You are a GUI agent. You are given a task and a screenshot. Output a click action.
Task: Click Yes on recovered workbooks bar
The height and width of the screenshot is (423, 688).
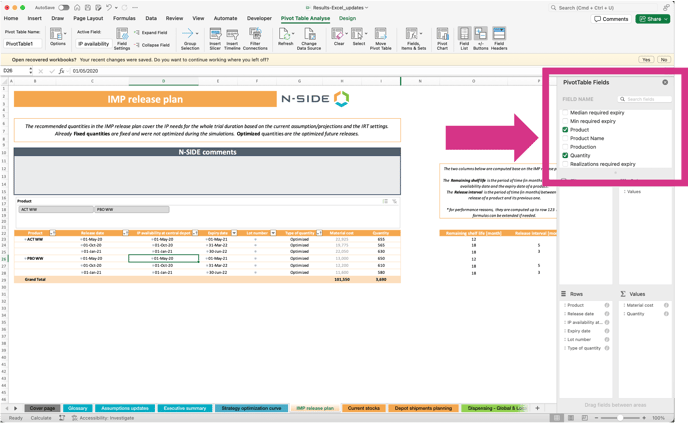coord(646,60)
